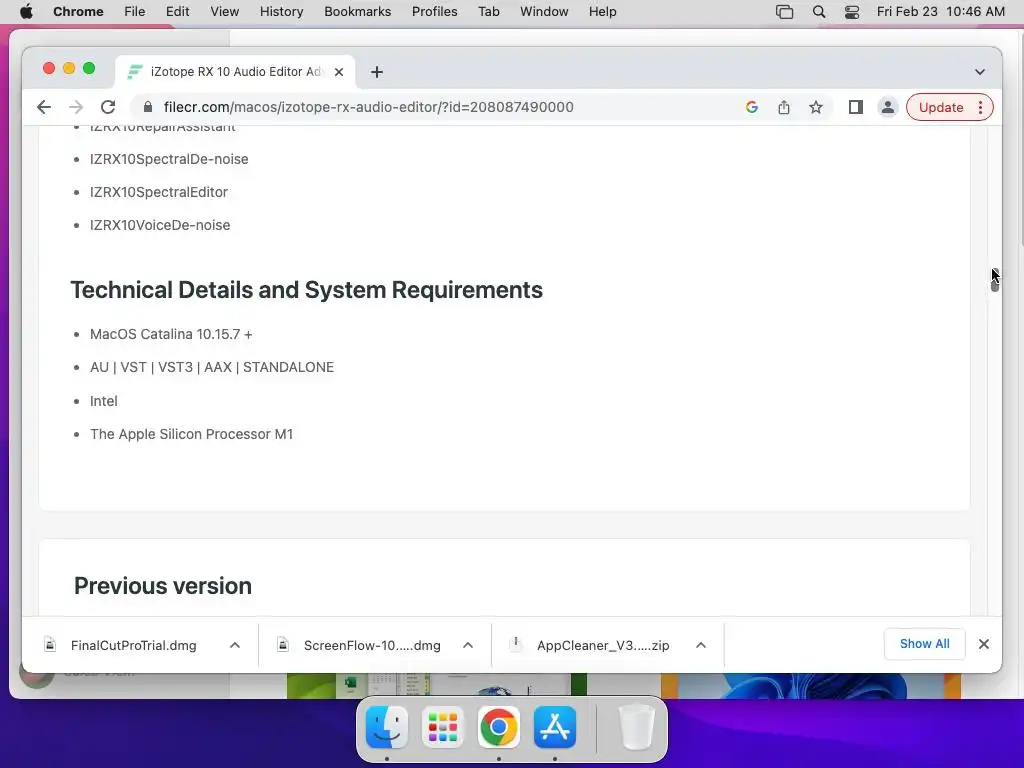Open ScreenFlow-10 dmg download
The image size is (1024, 768).
point(372,645)
